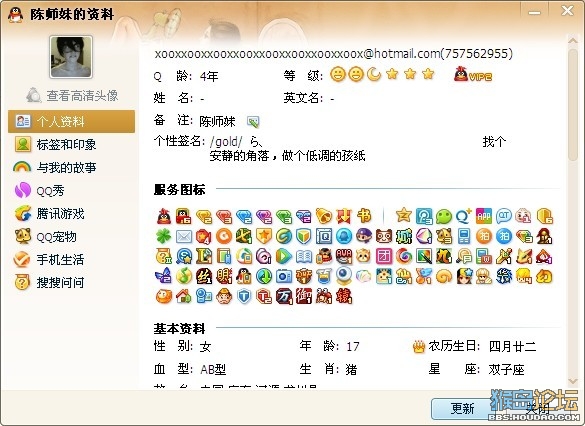Click the red 御 game service icon

click(304, 297)
